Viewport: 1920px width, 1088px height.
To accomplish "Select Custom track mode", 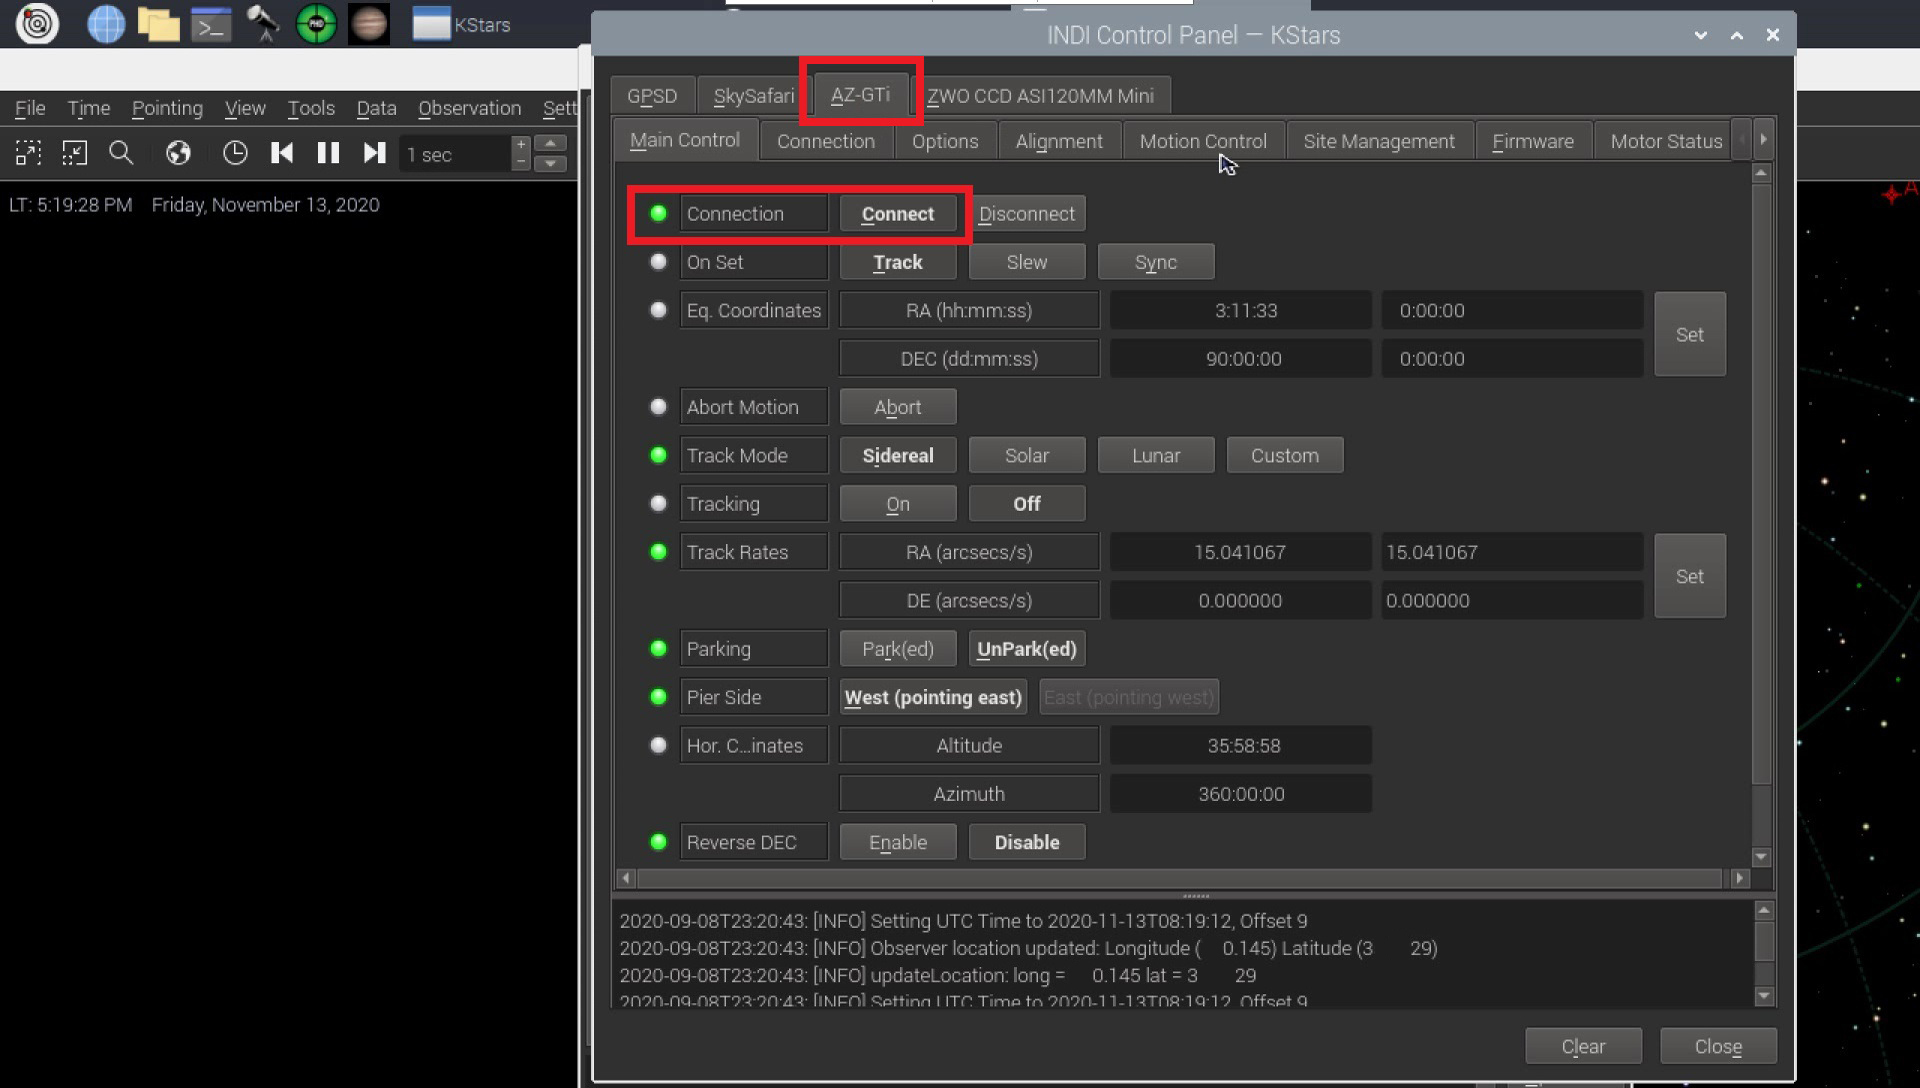I will (x=1285, y=455).
